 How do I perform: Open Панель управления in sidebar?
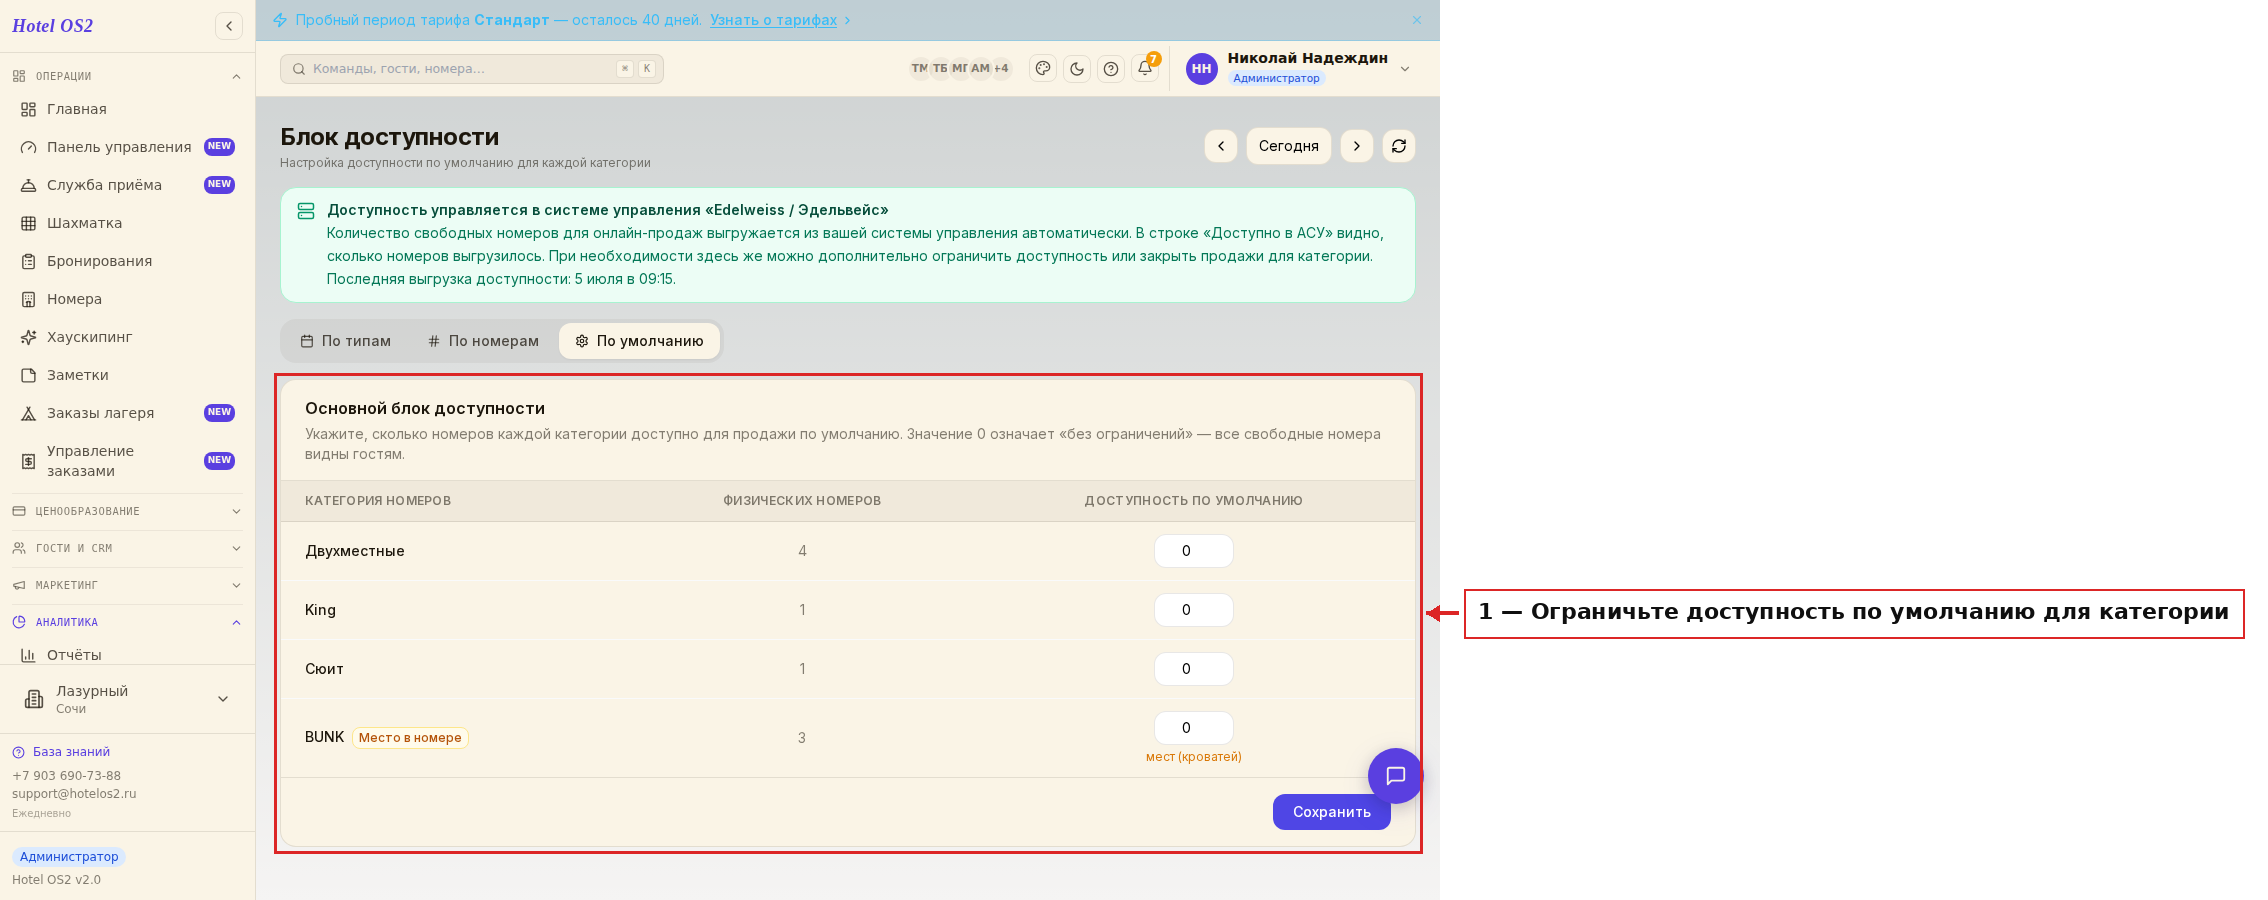coord(127,147)
